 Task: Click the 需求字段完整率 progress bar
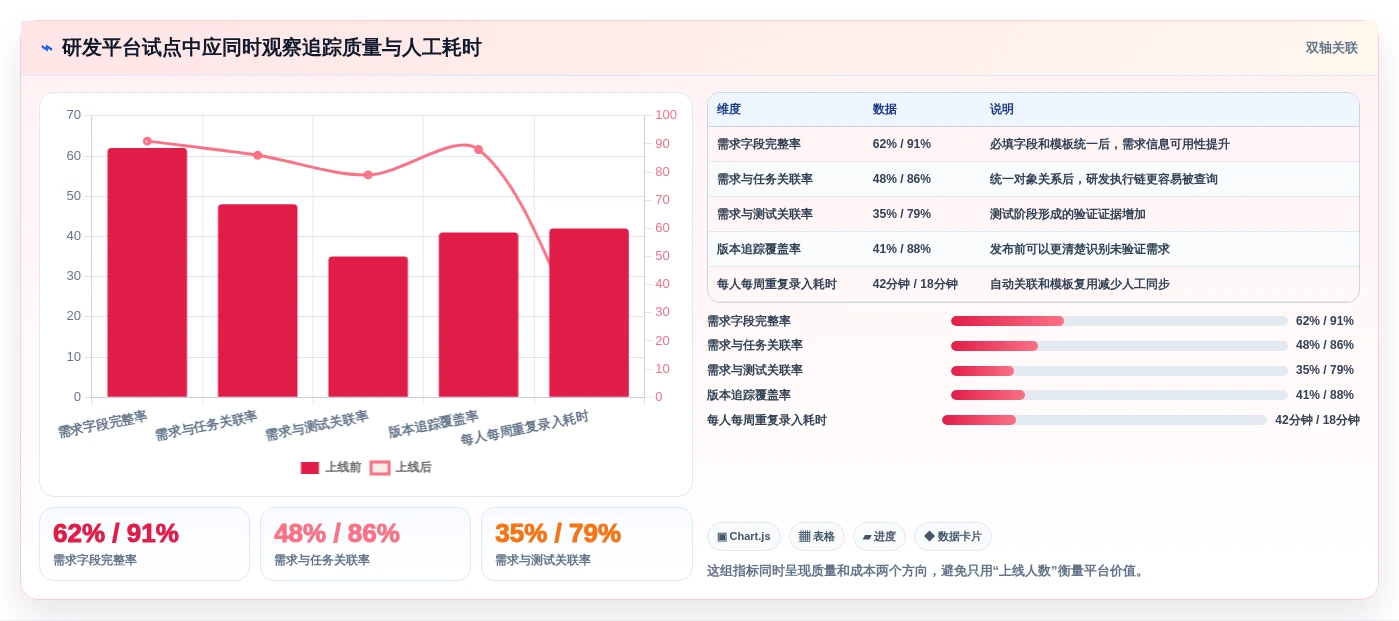click(x=1119, y=321)
